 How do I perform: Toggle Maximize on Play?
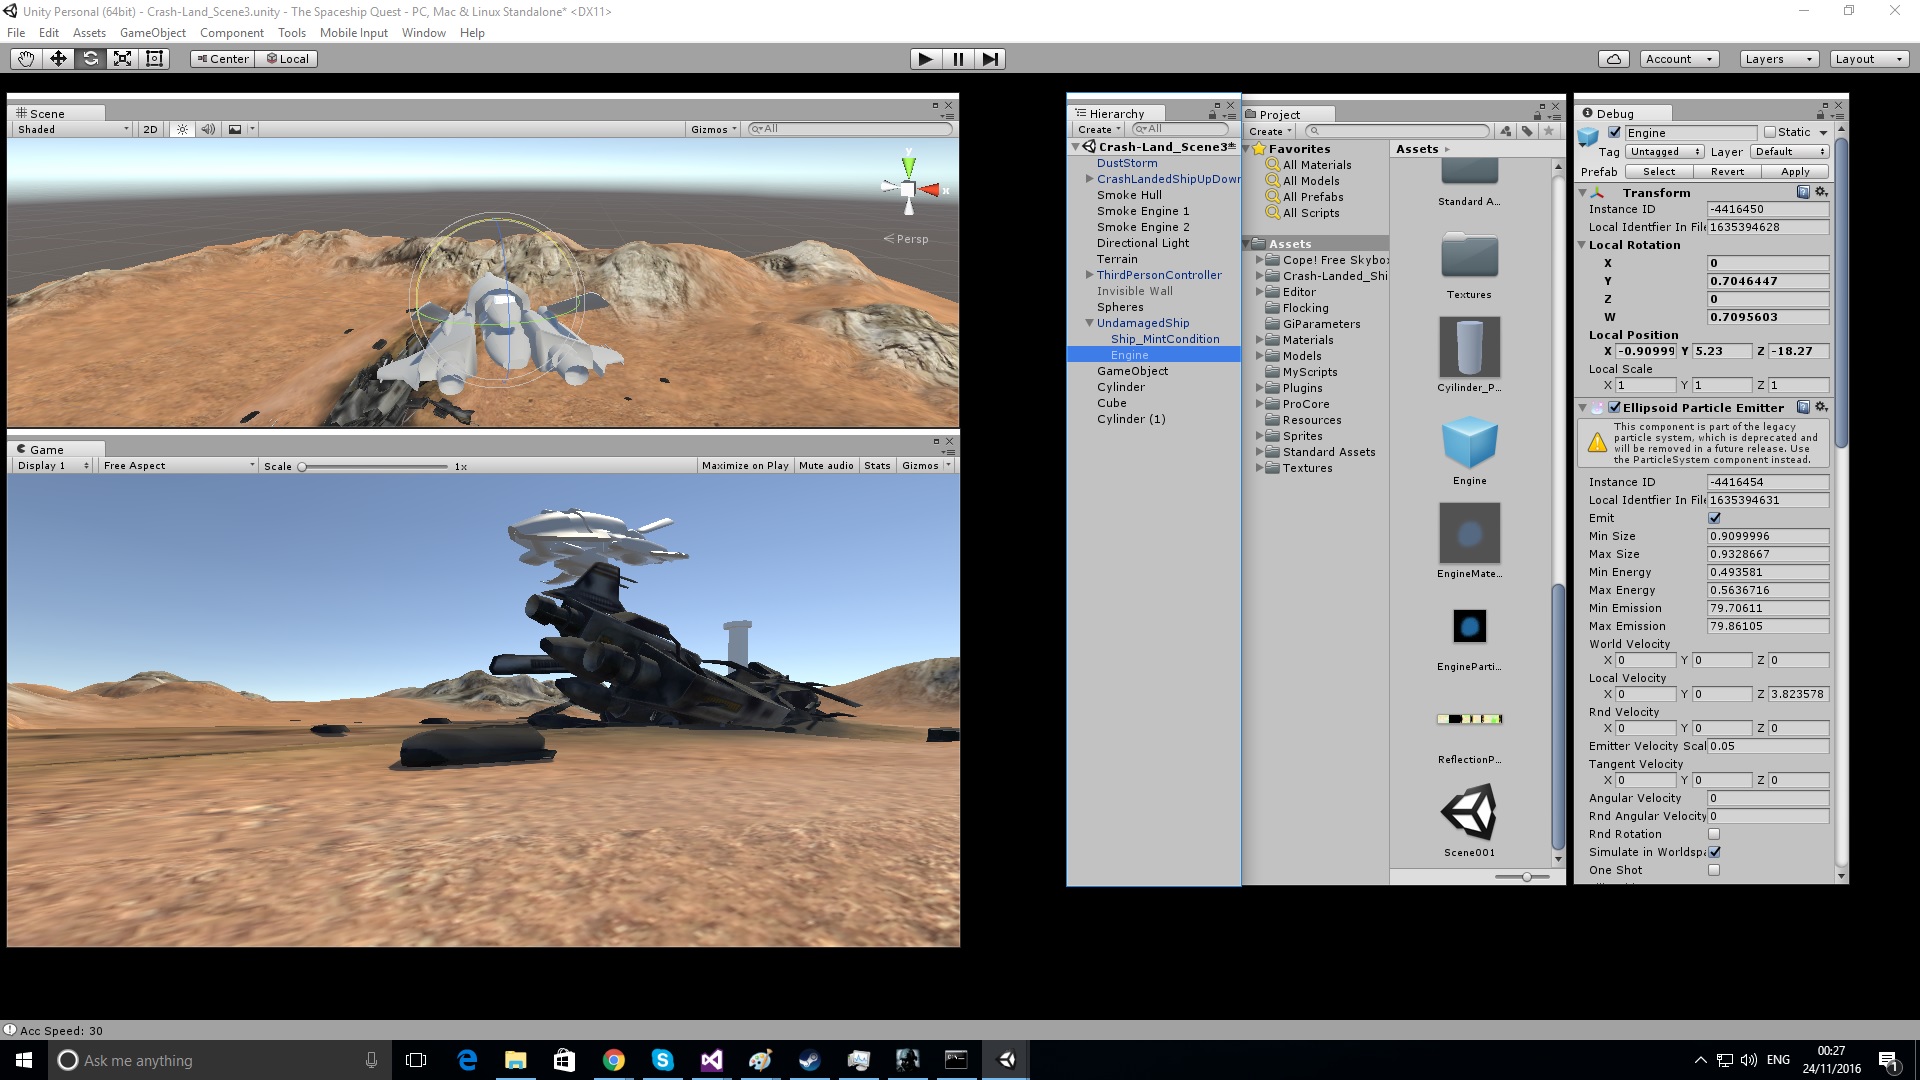click(x=745, y=466)
